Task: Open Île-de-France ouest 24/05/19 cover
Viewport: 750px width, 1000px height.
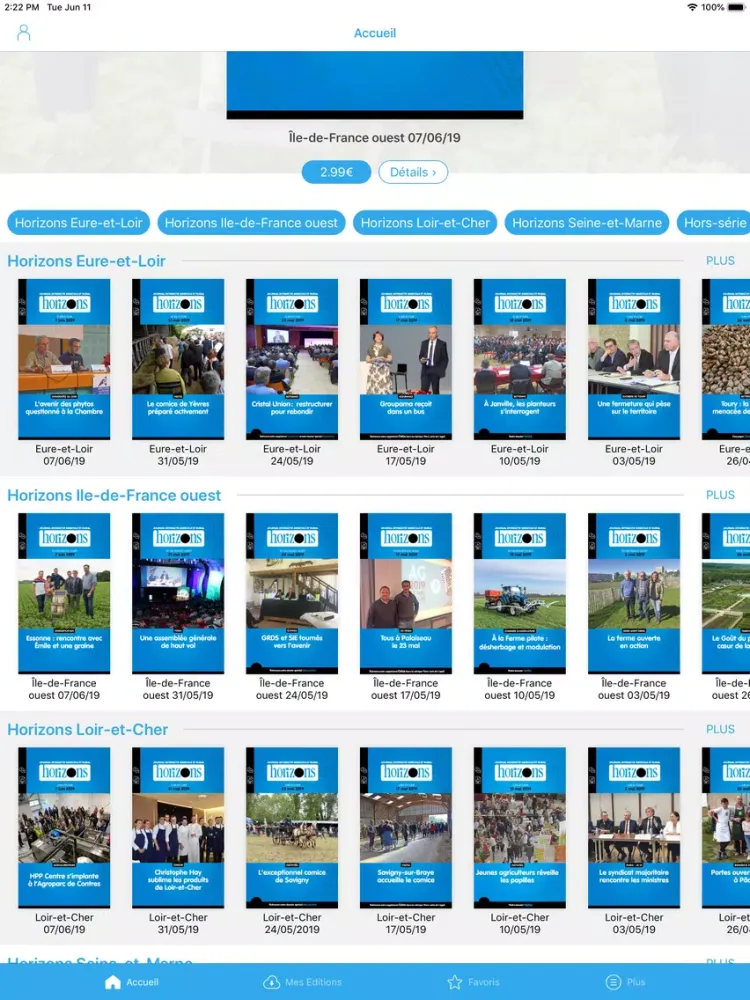Action: (x=292, y=593)
